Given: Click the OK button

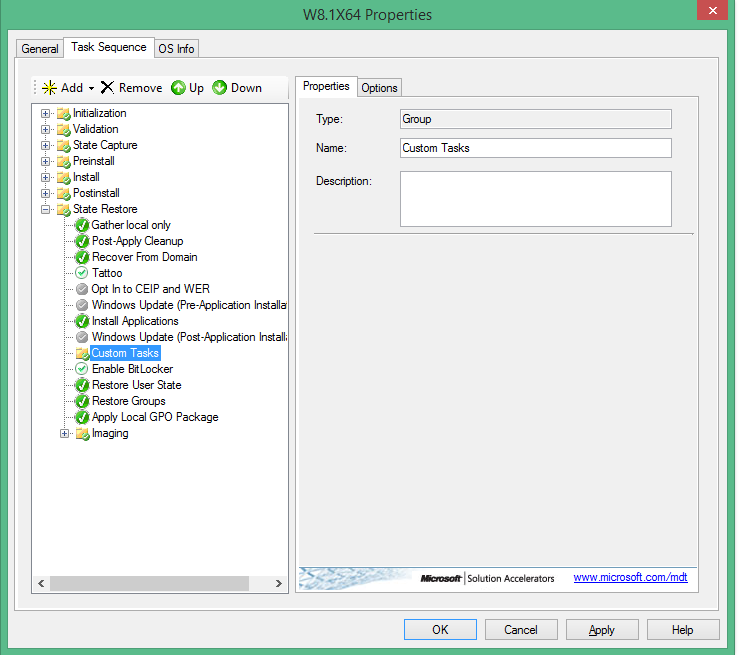Looking at the screenshot, I should [x=440, y=630].
